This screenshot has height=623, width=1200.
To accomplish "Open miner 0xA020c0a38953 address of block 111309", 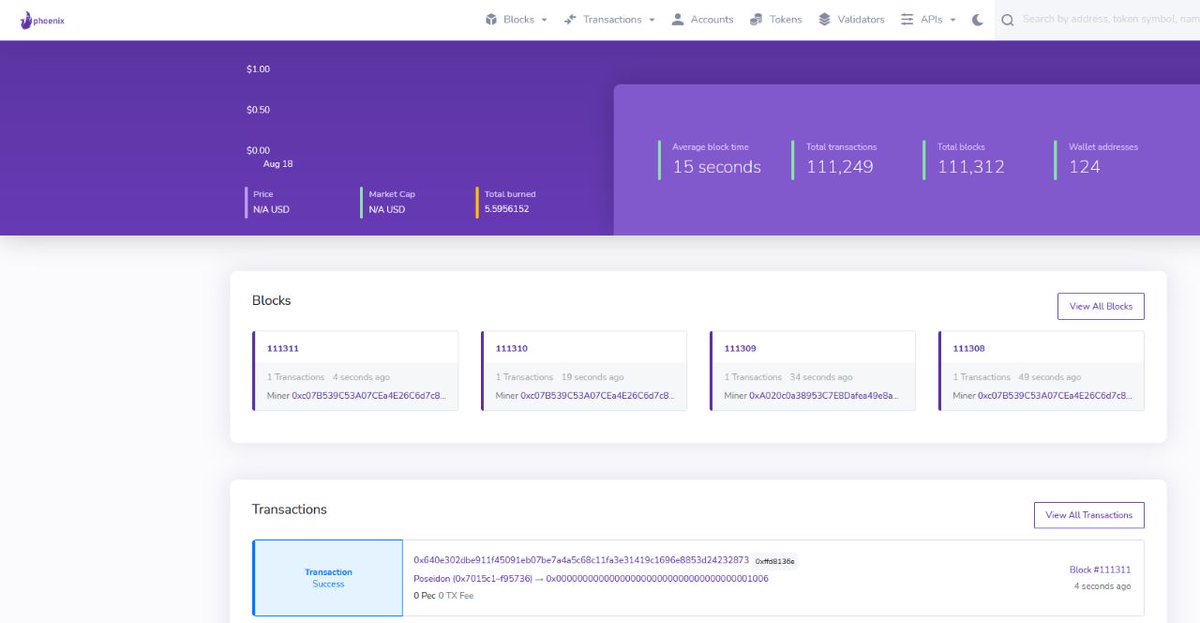I will tap(826, 396).
